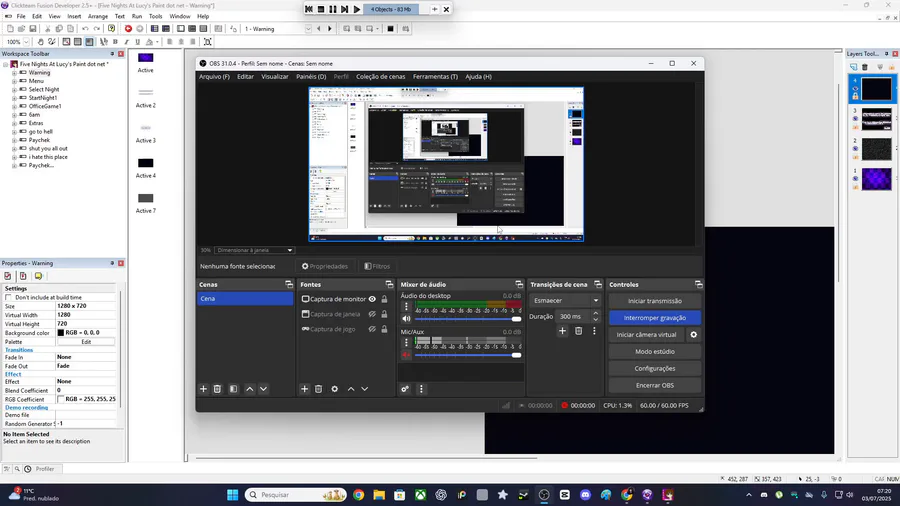Screen dimensions: 900x506
Task: Click Background color black swatch
Action: click(x=61, y=333)
